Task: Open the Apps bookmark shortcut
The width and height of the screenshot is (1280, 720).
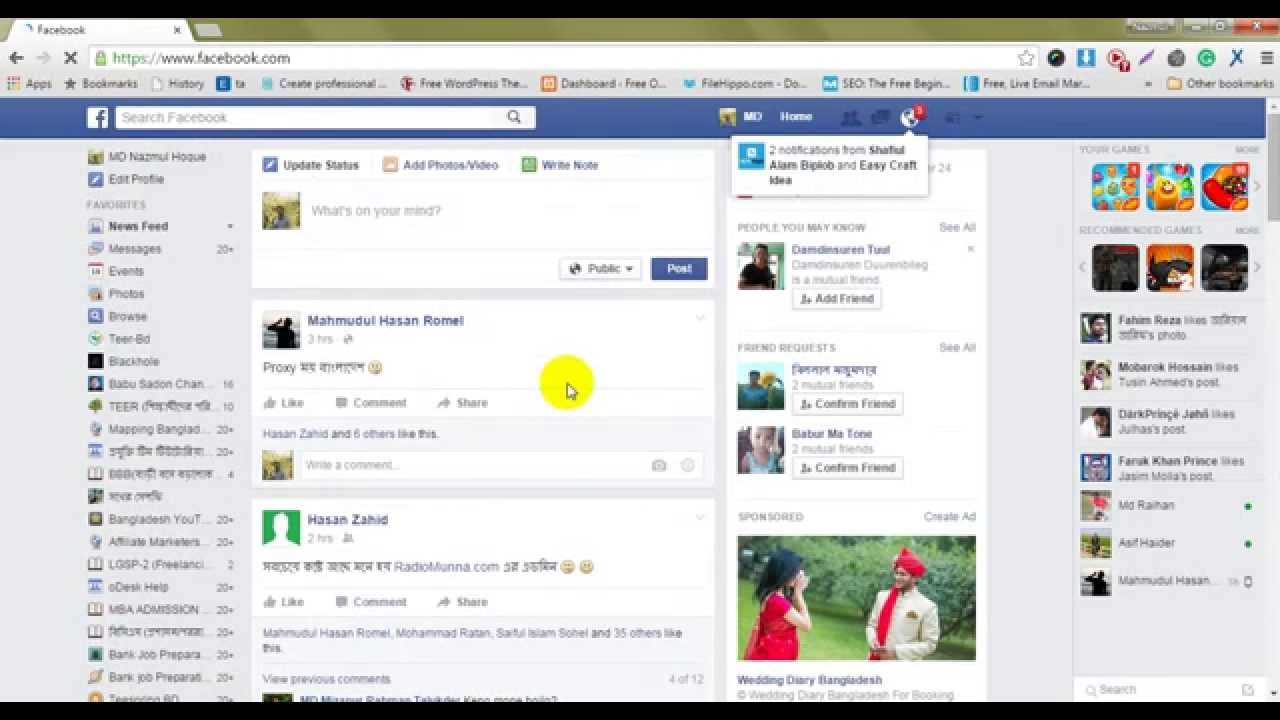Action: coord(29,84)
